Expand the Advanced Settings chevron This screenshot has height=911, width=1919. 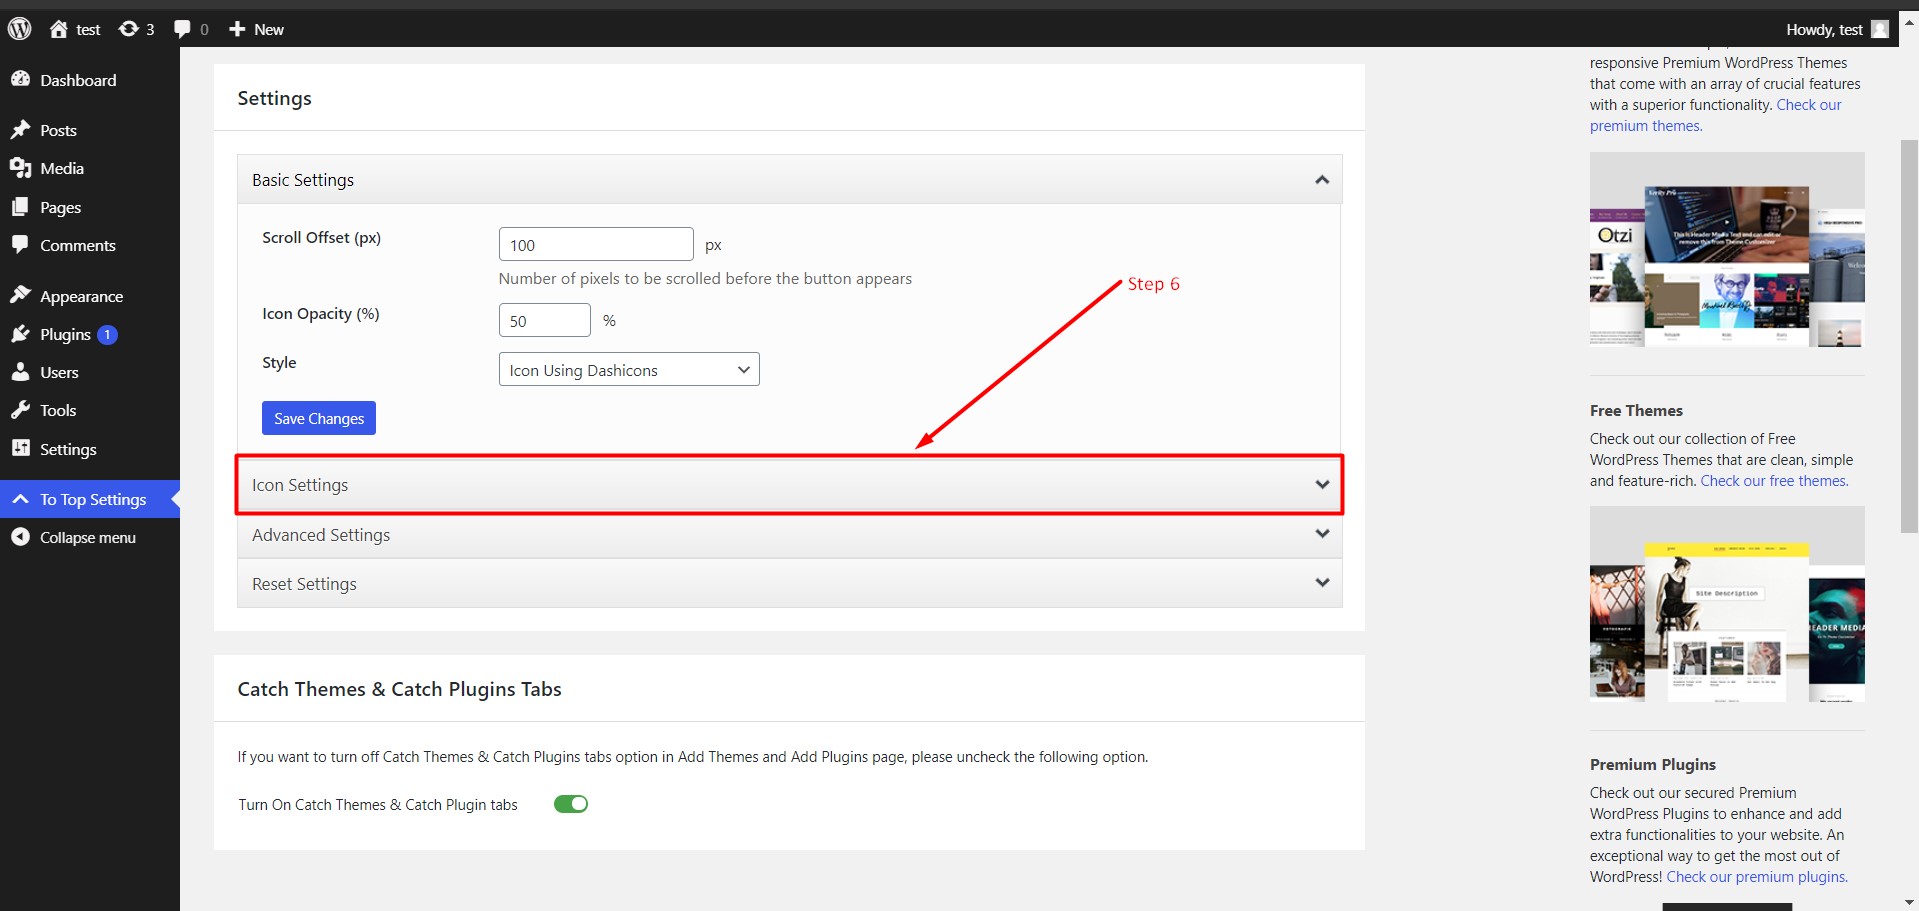pos(1322,534)
